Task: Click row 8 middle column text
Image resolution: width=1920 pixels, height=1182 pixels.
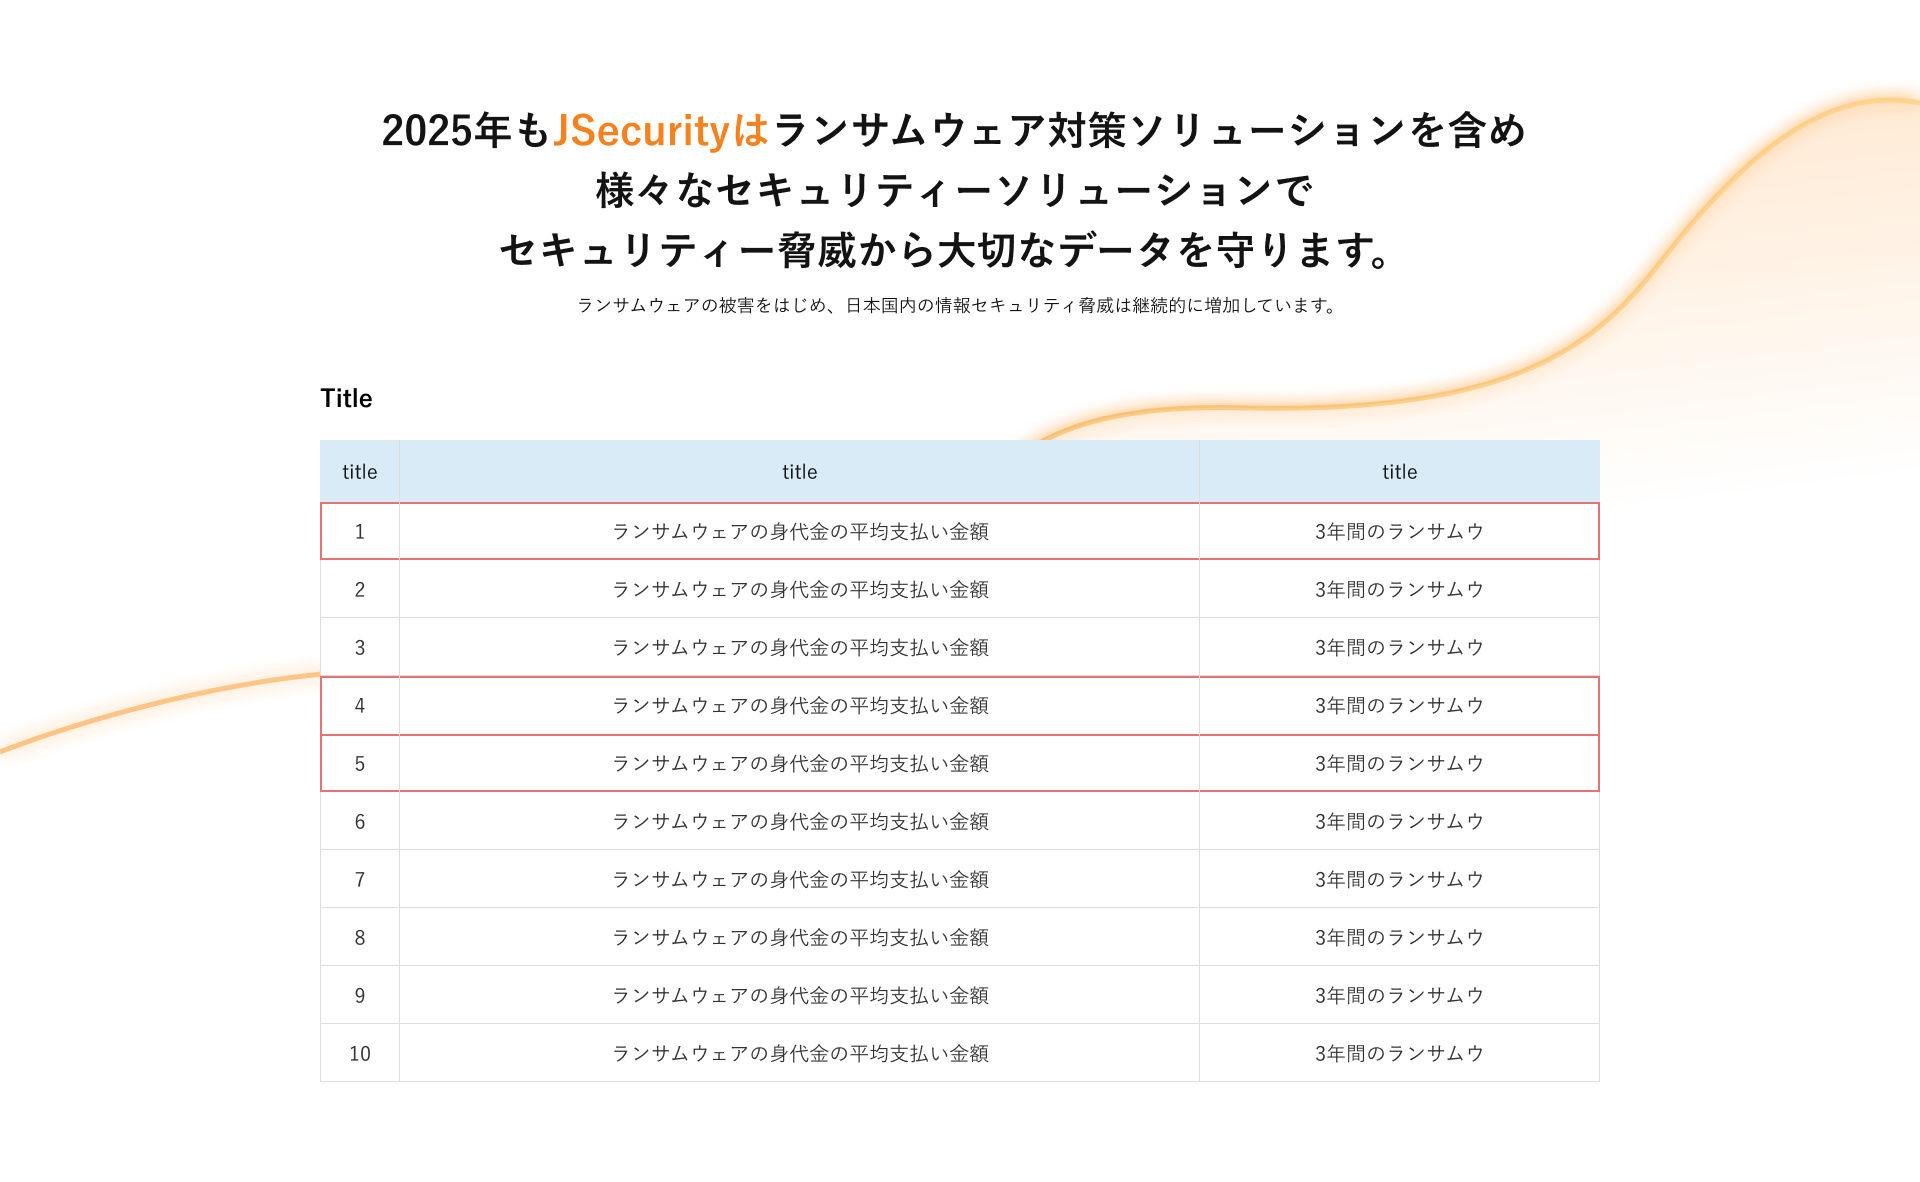Action: [800, 938]
